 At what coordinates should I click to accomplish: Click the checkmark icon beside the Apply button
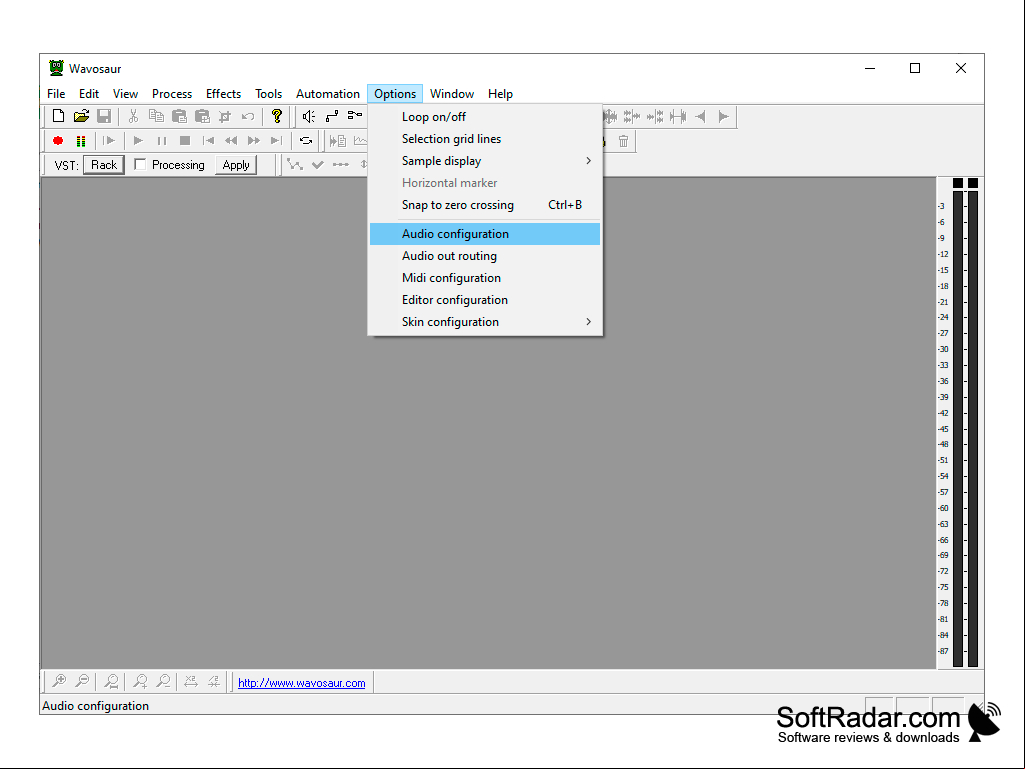pos(318,165)
